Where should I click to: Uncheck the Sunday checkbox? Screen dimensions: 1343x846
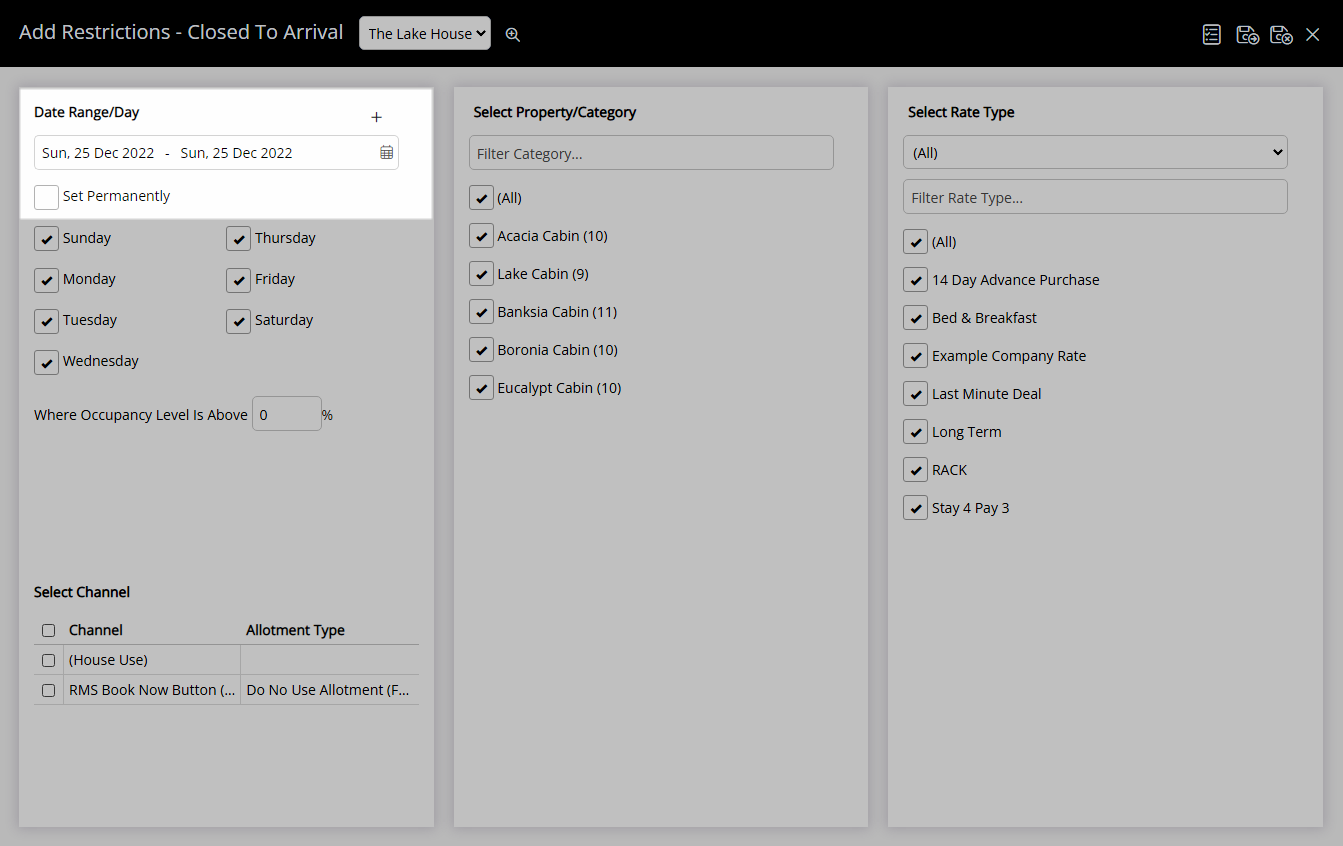pos(46,239)
